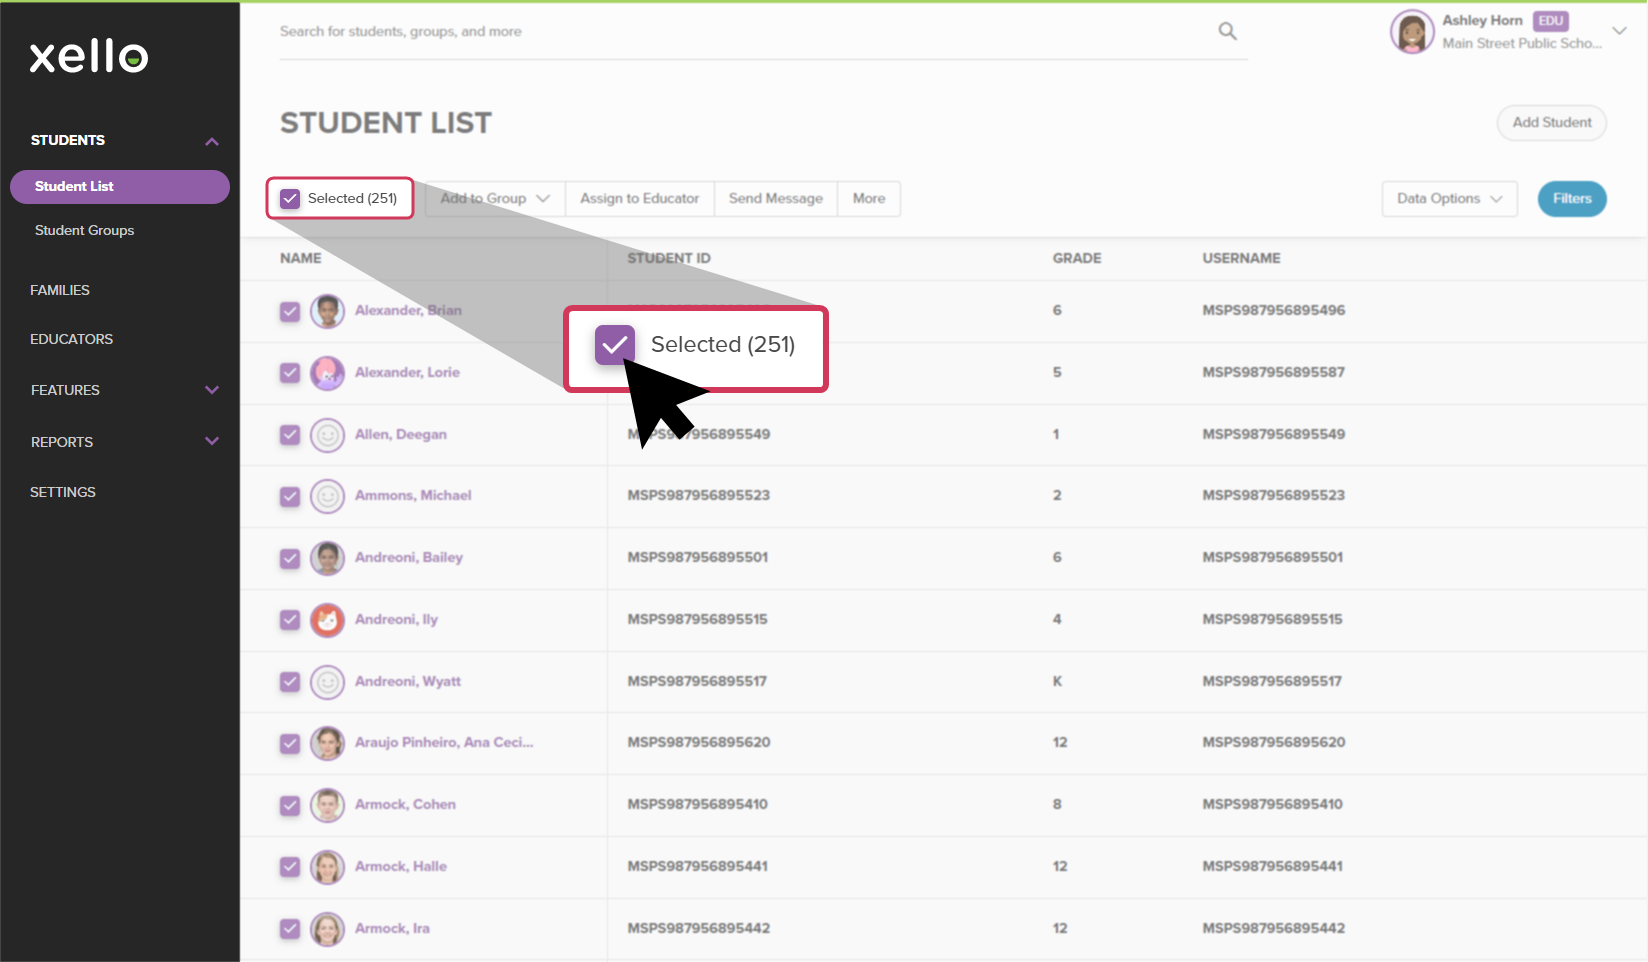Click the Xello logo
The image size is (1648, 962).
pyautogui.click(x=89, y=57)
